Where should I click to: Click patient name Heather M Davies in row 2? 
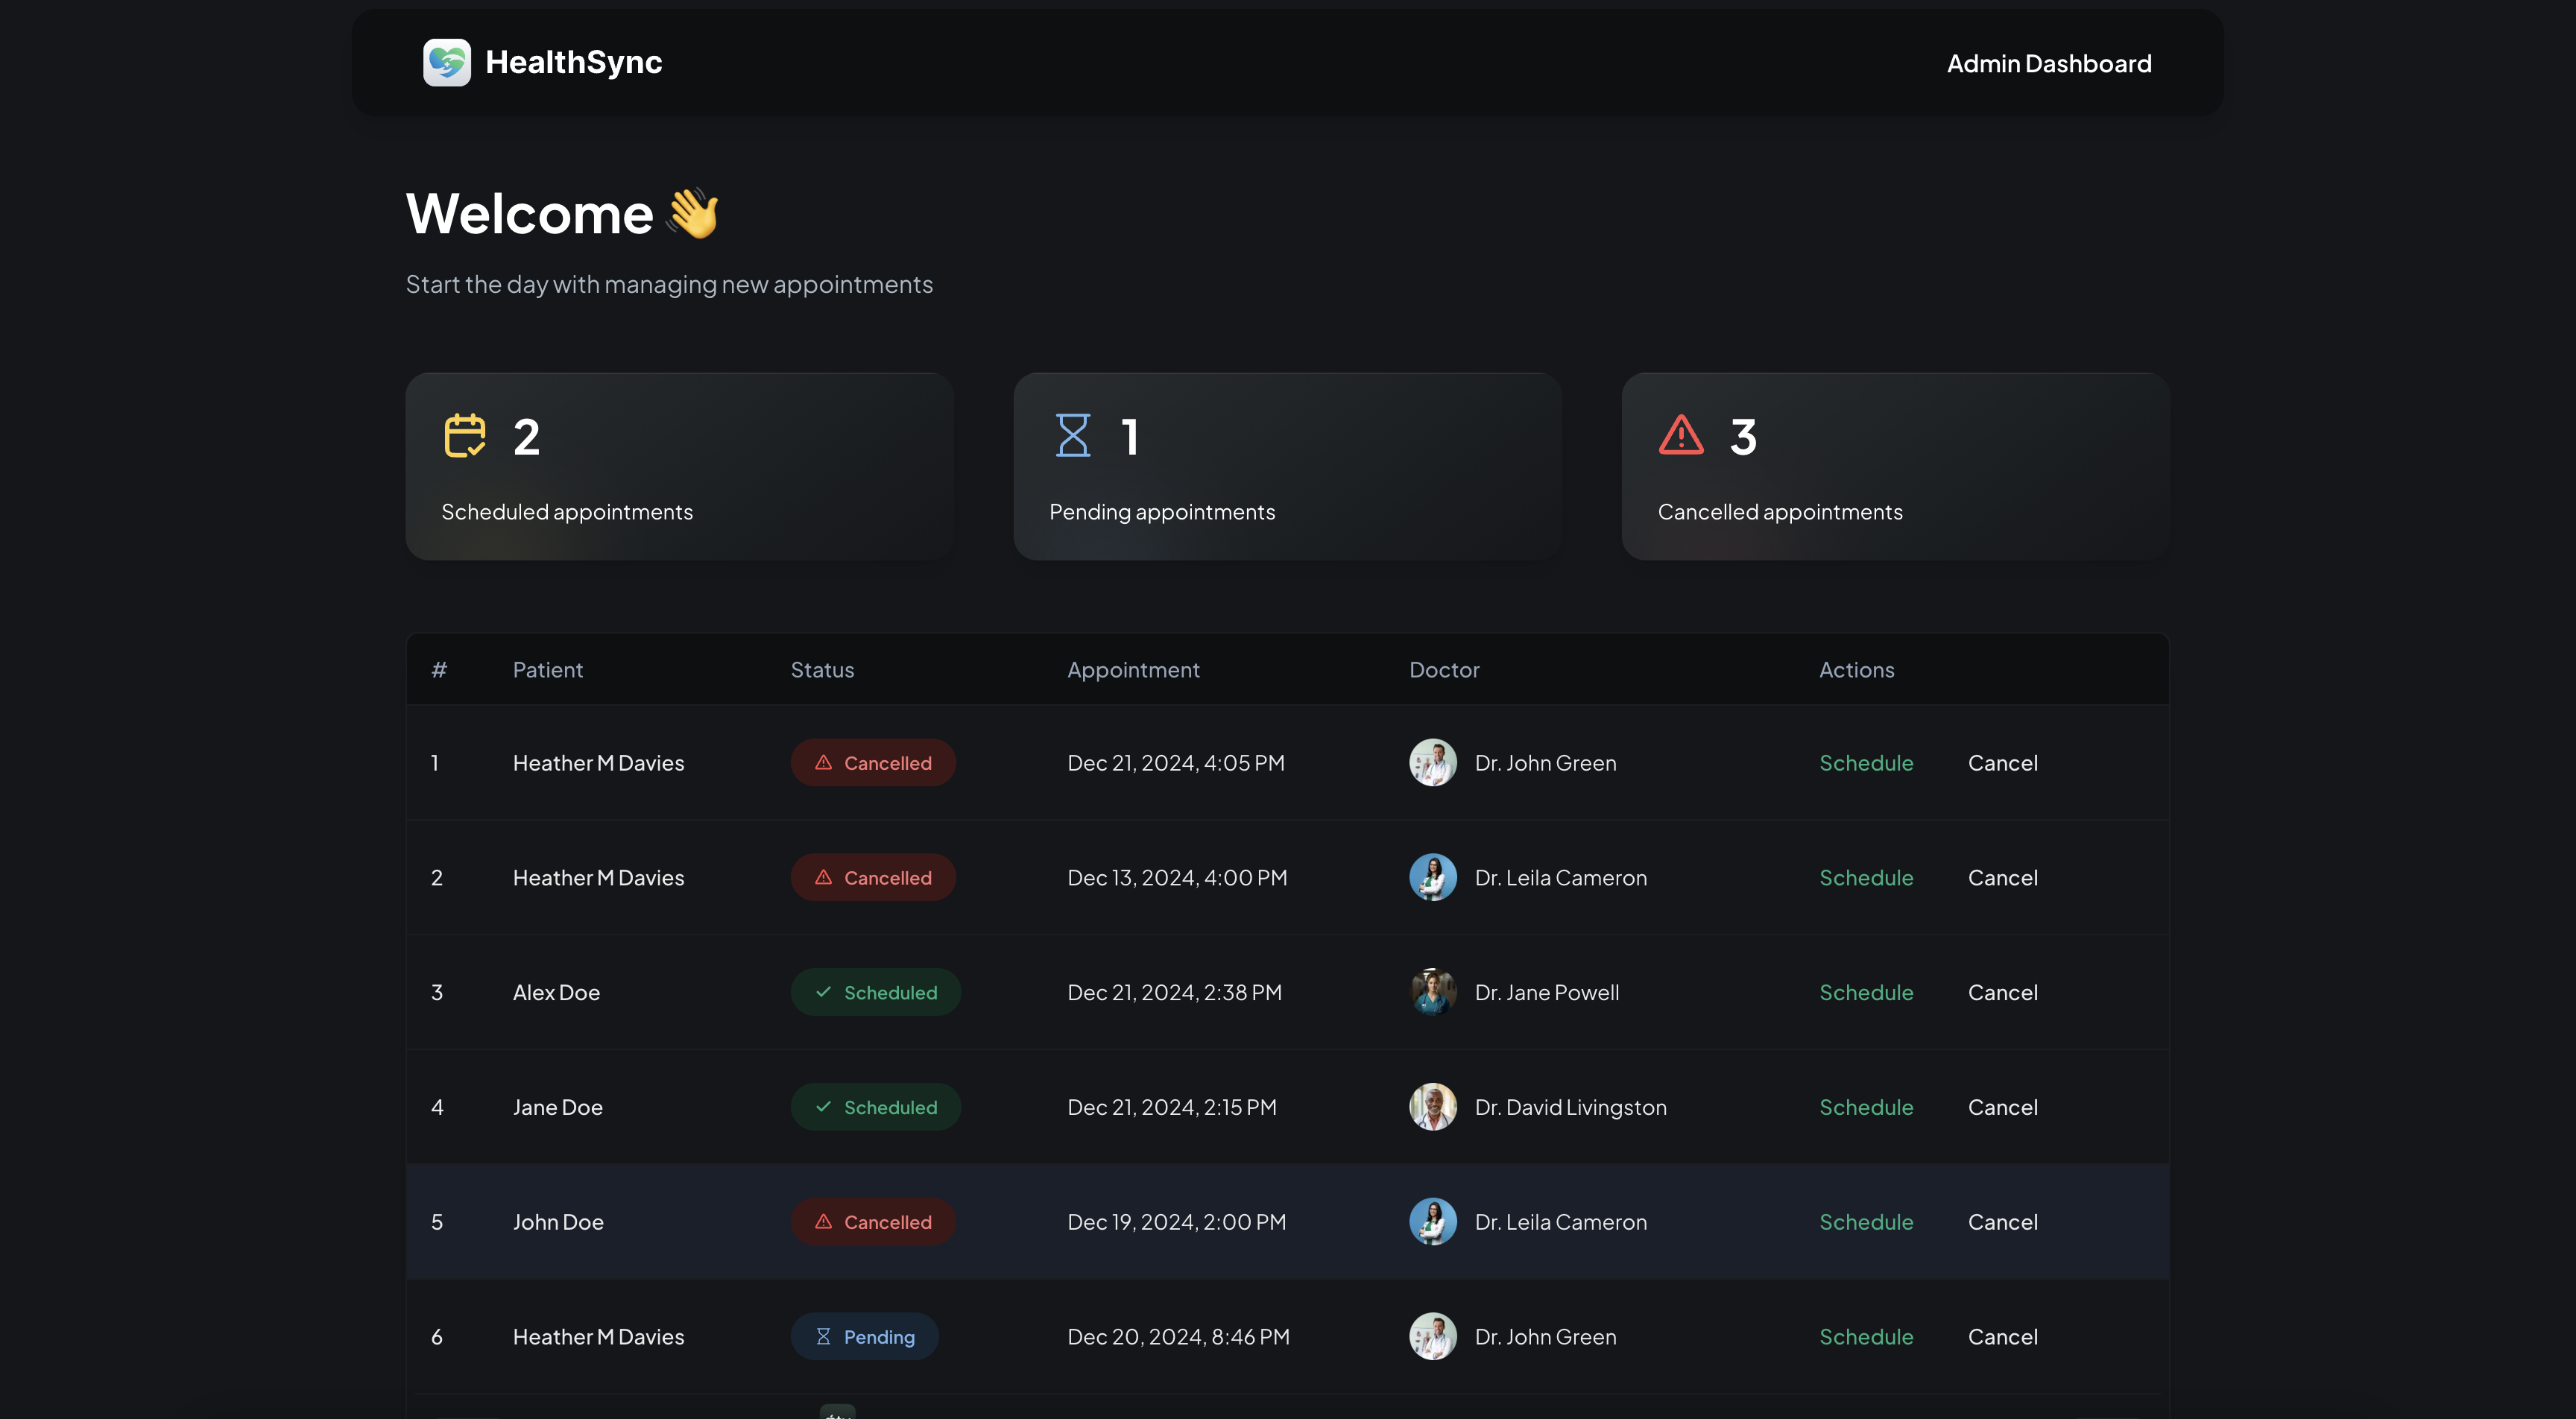[x=598, y=877]
